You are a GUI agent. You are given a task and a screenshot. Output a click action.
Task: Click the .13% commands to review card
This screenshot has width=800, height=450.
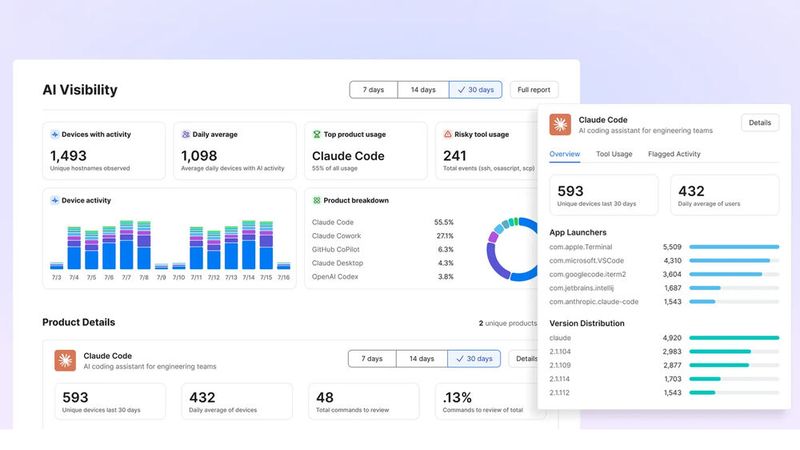490,402
